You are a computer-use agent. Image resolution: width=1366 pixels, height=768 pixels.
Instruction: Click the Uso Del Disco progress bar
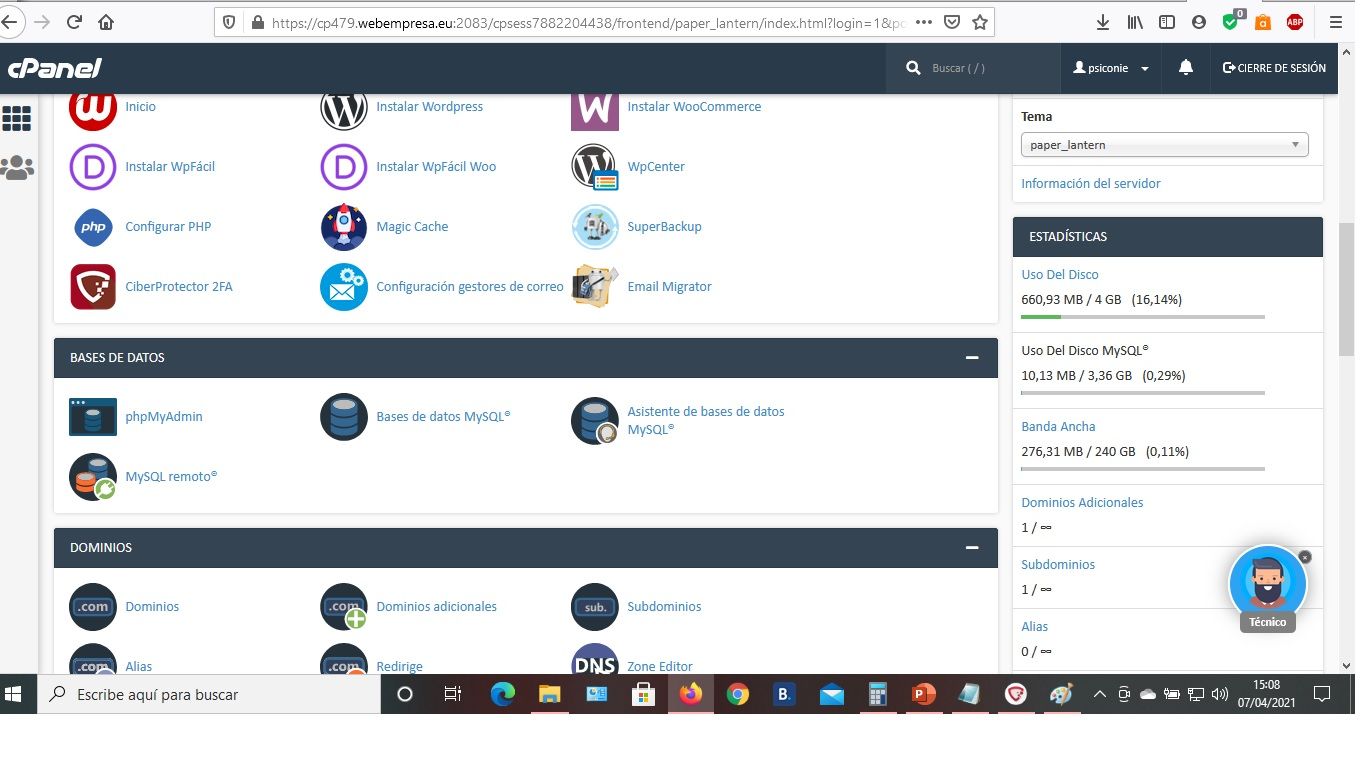click(1143, 317)
